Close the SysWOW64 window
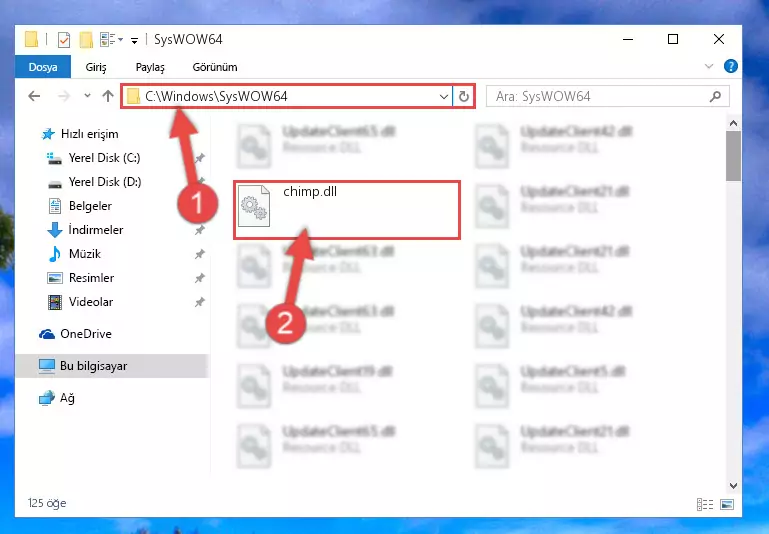769x534 pixels. pos(718,39)
